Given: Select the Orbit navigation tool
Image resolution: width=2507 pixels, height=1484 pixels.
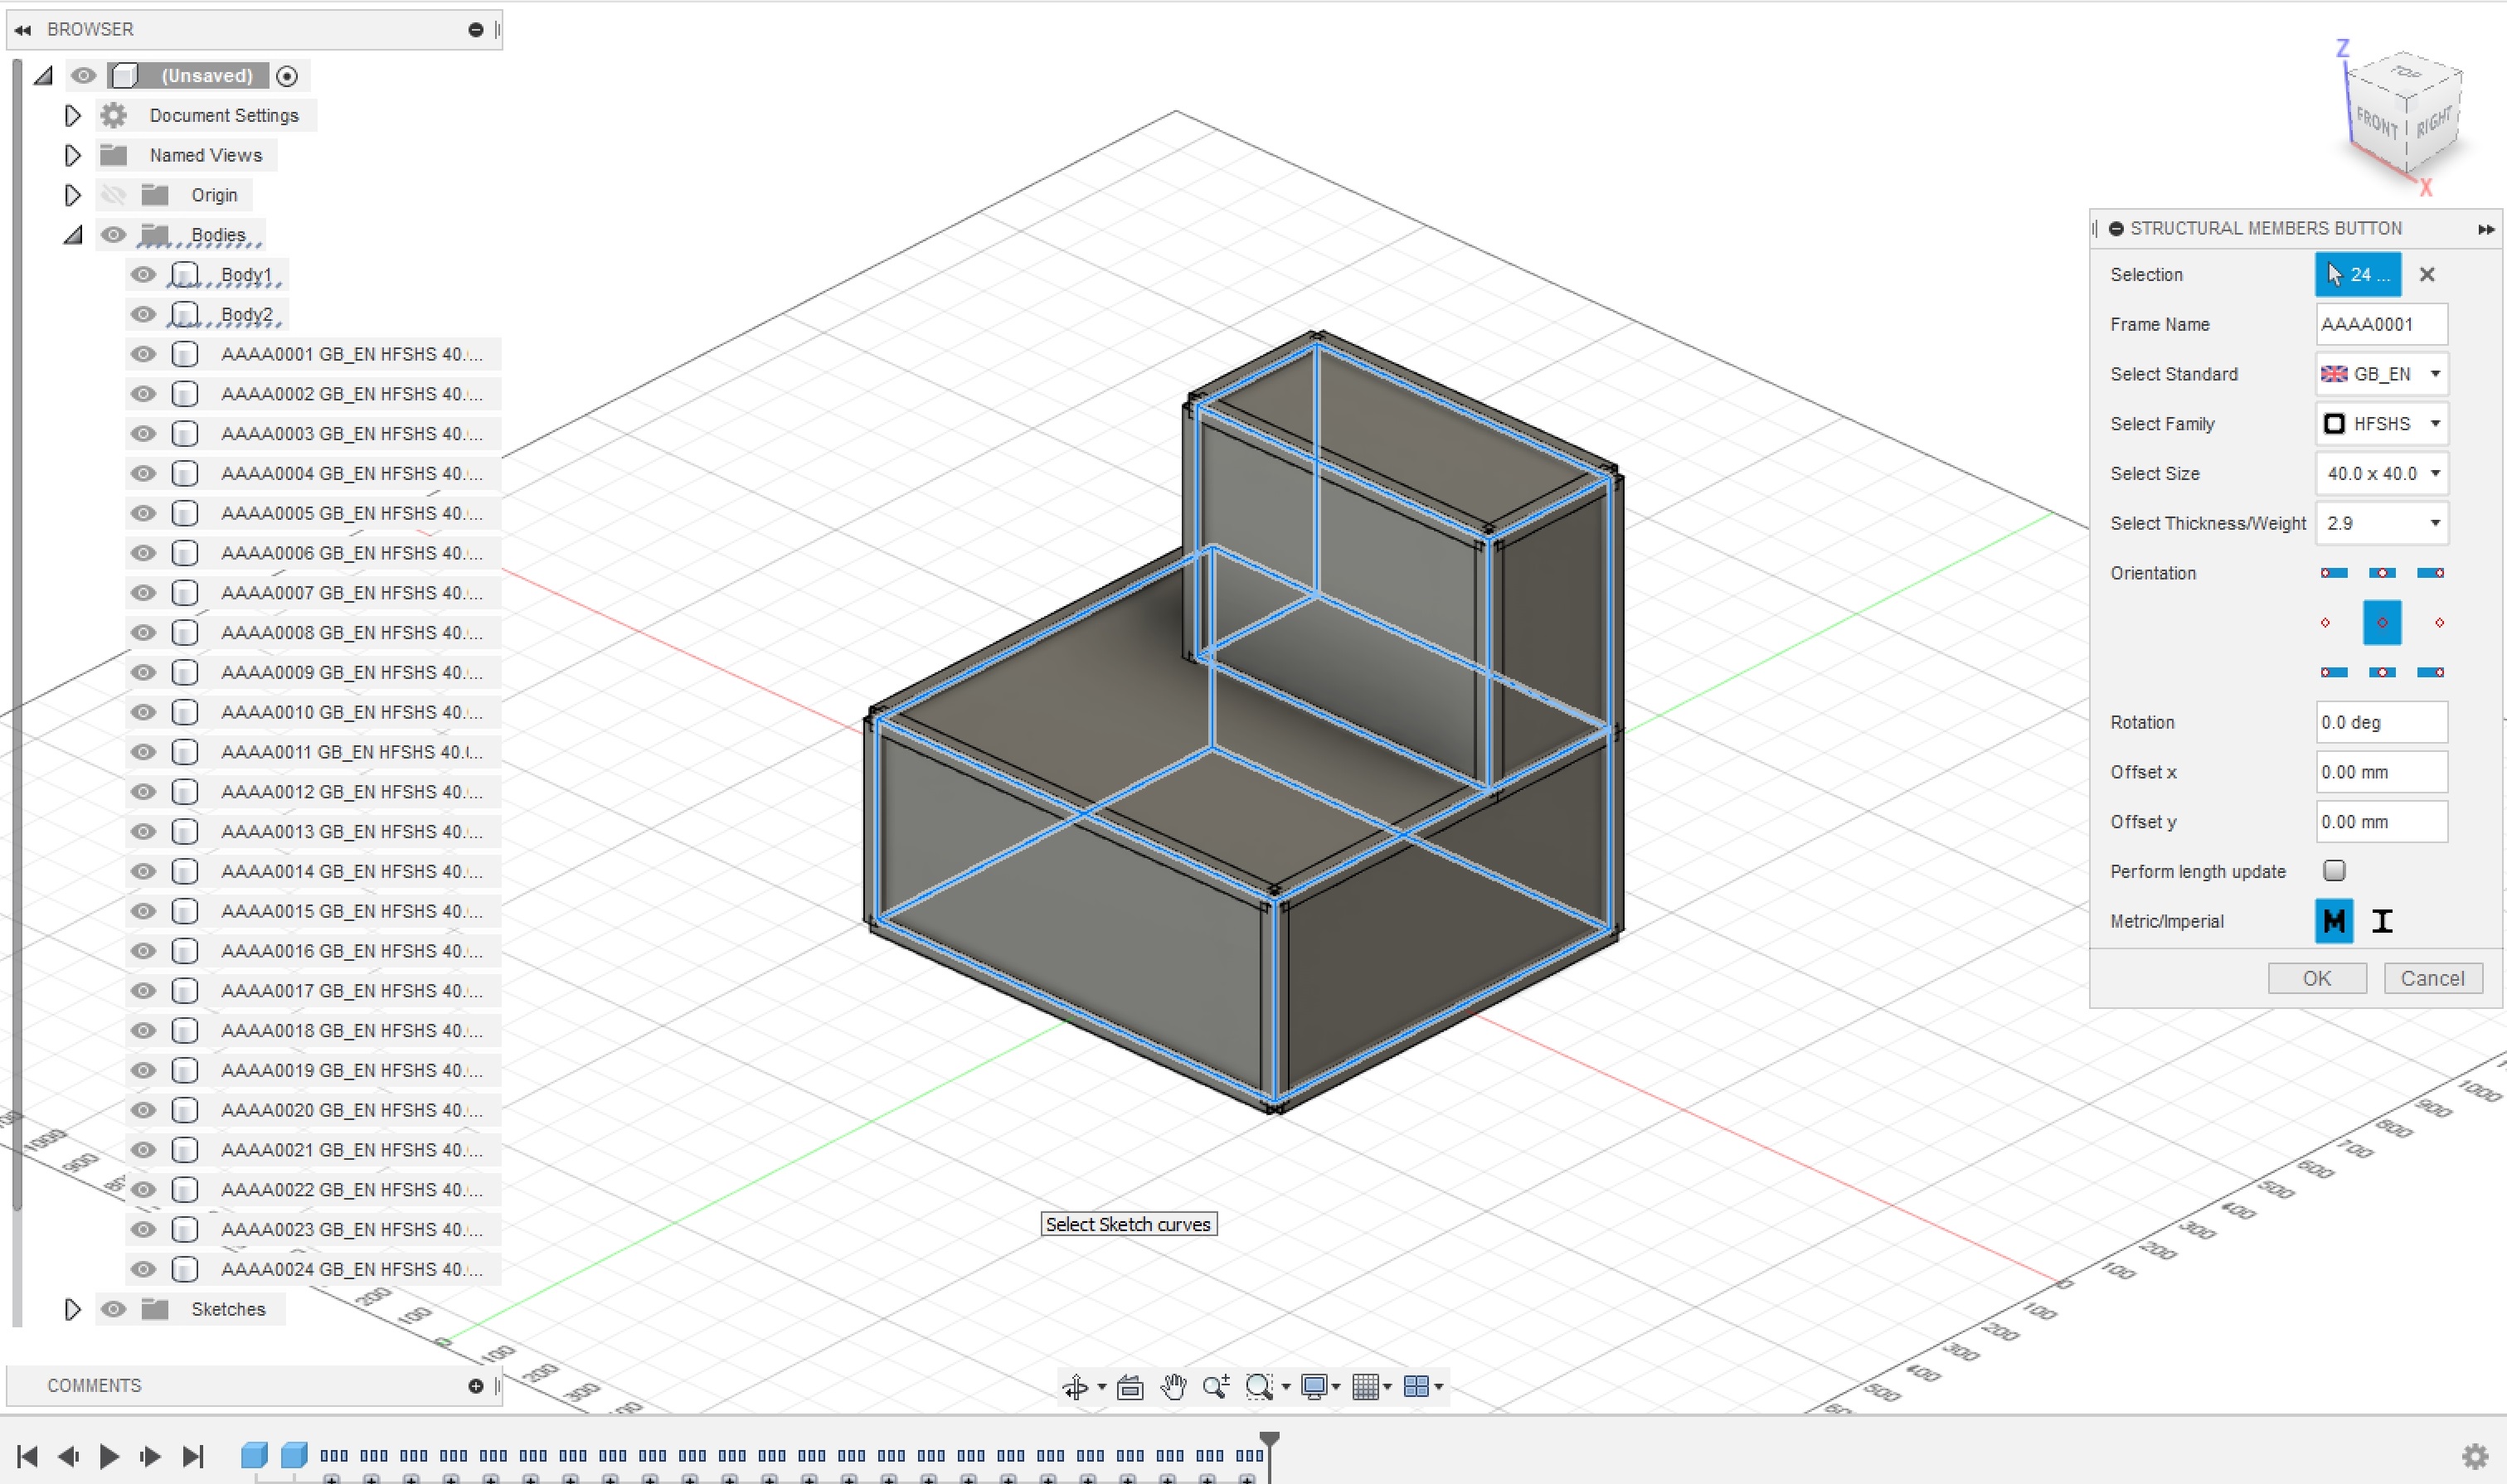Looking at the screenshot, I should [x=1075, y=1387].
